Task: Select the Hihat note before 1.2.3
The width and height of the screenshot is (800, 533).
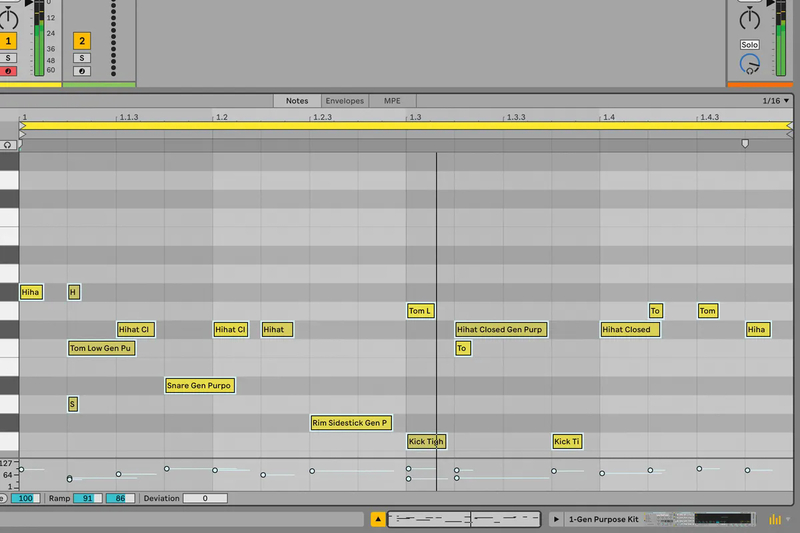Action: [x=277, y=329]
